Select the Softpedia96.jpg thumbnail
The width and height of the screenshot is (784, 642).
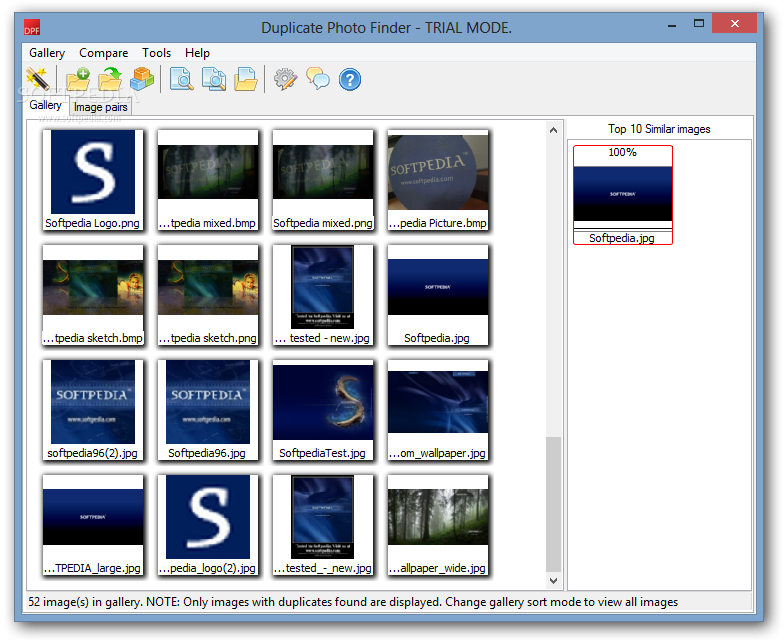pos(208,410)
